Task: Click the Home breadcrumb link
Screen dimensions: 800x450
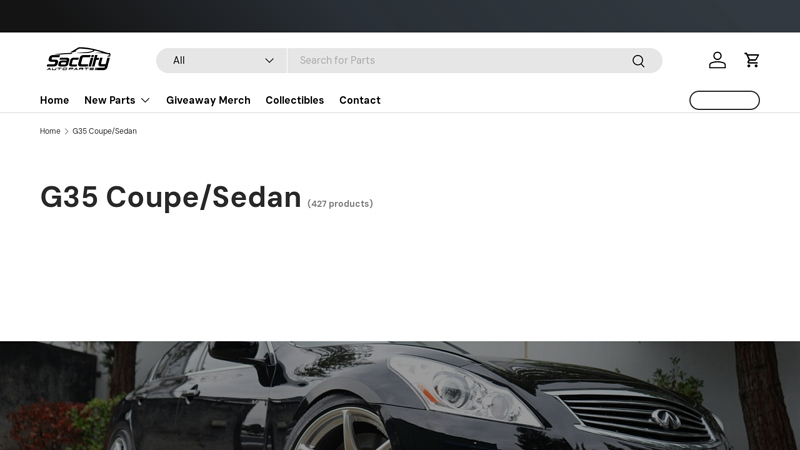Action: click(x=50, y=131)
